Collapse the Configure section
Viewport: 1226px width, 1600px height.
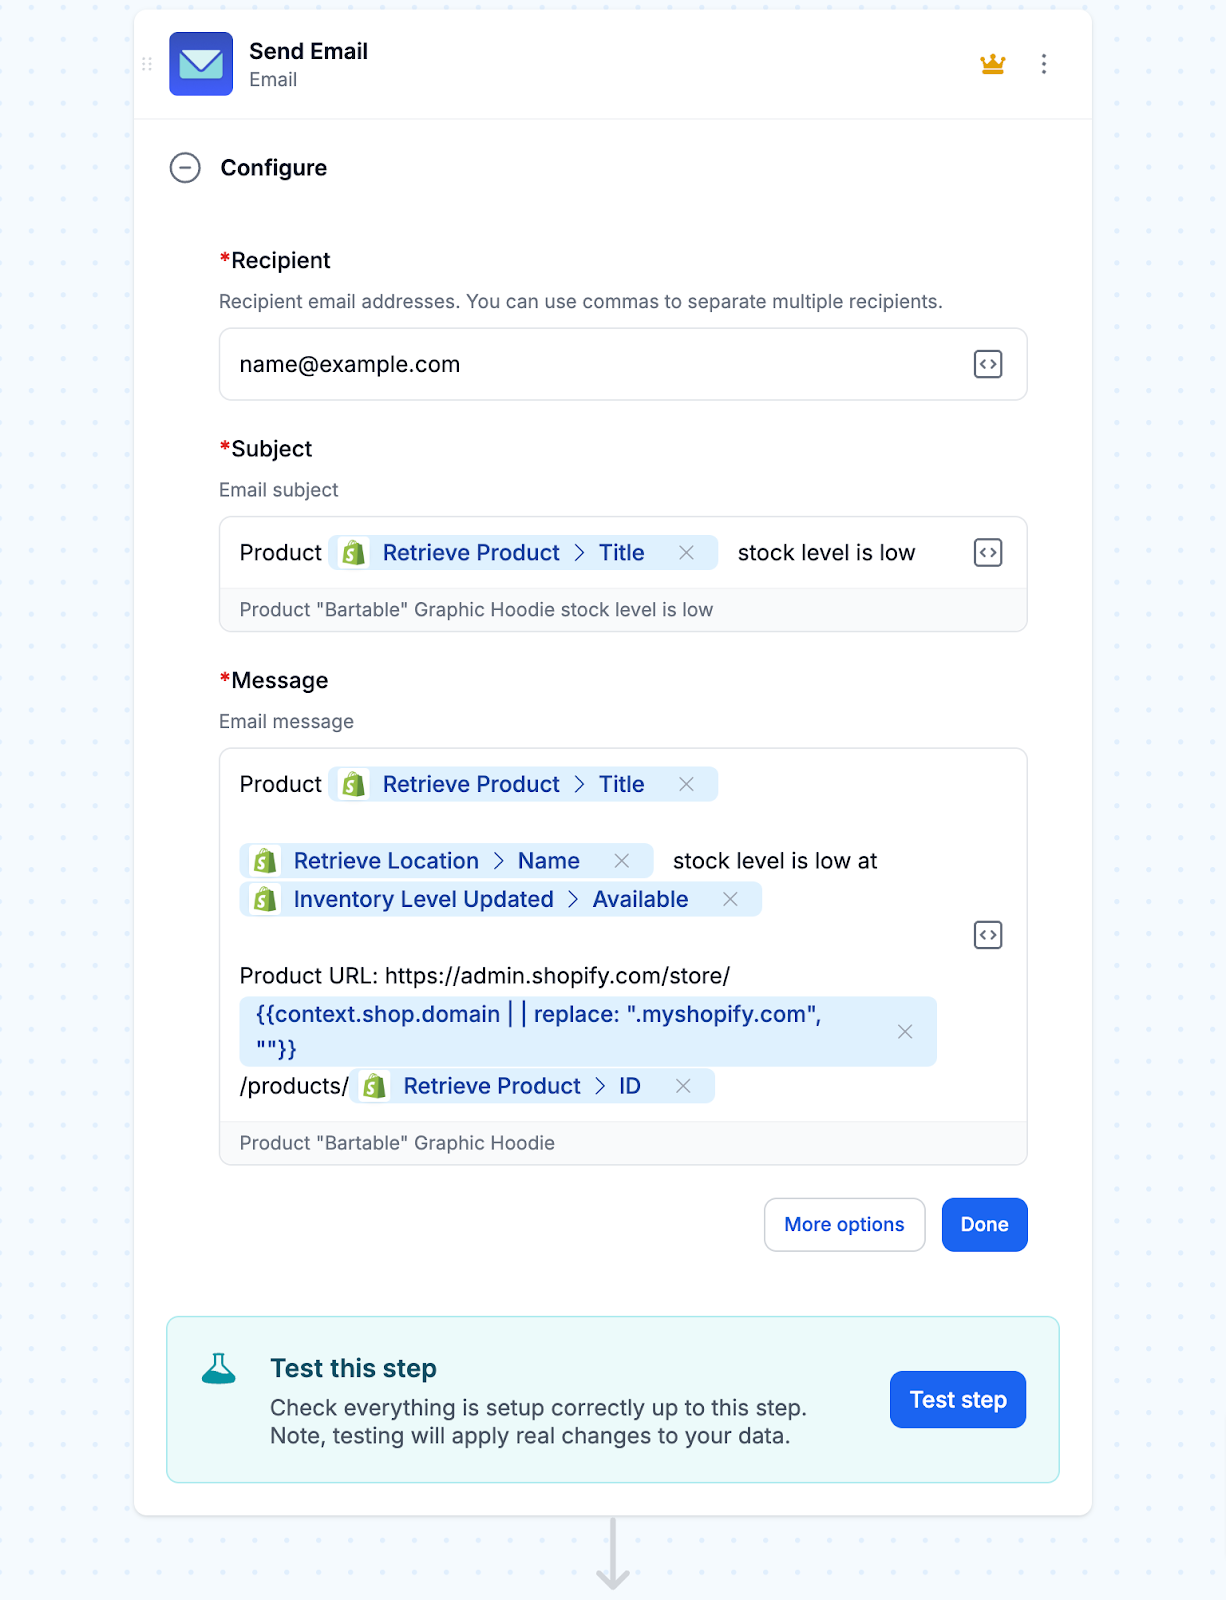pyautogui.click(x=185, y=168)
